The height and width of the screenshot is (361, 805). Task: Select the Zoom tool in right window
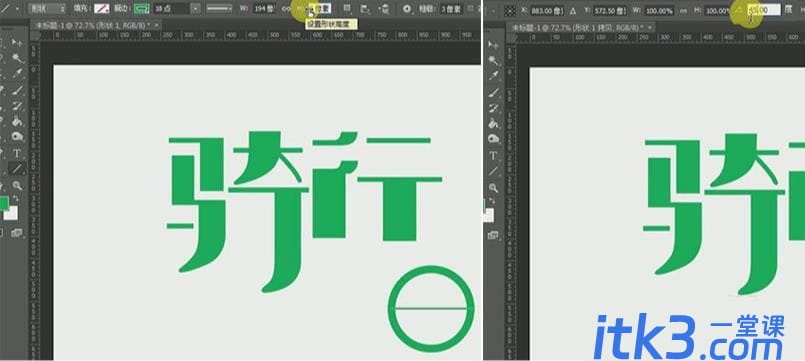(x=494, y=187)
